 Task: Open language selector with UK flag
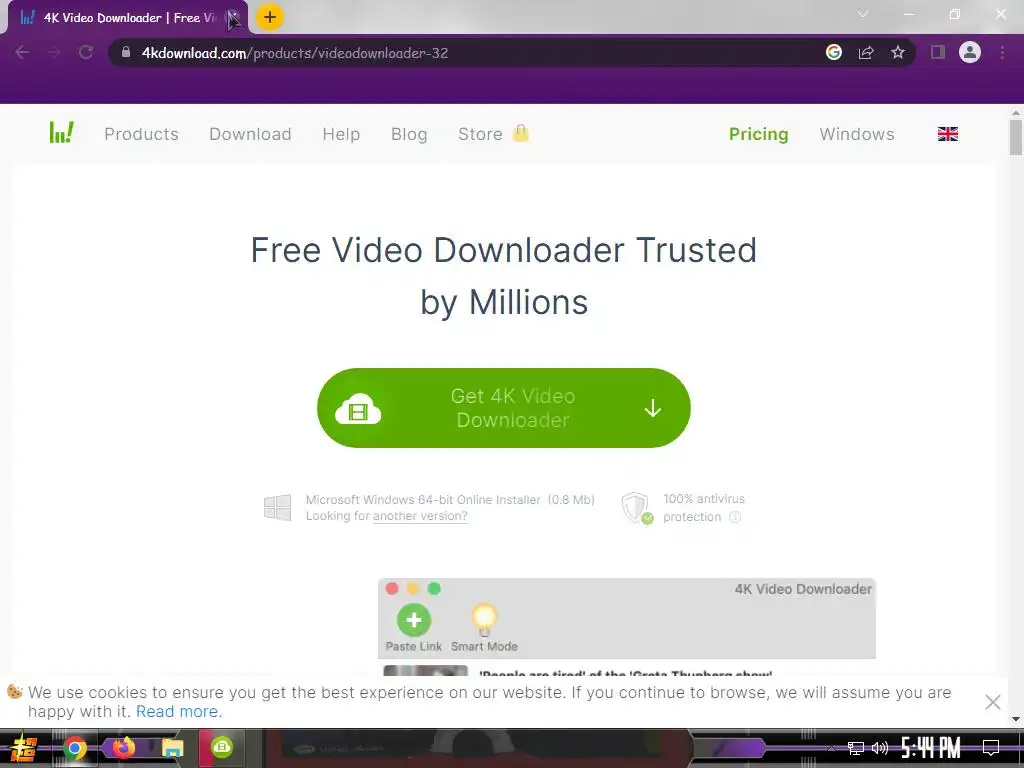click(948, 134)
